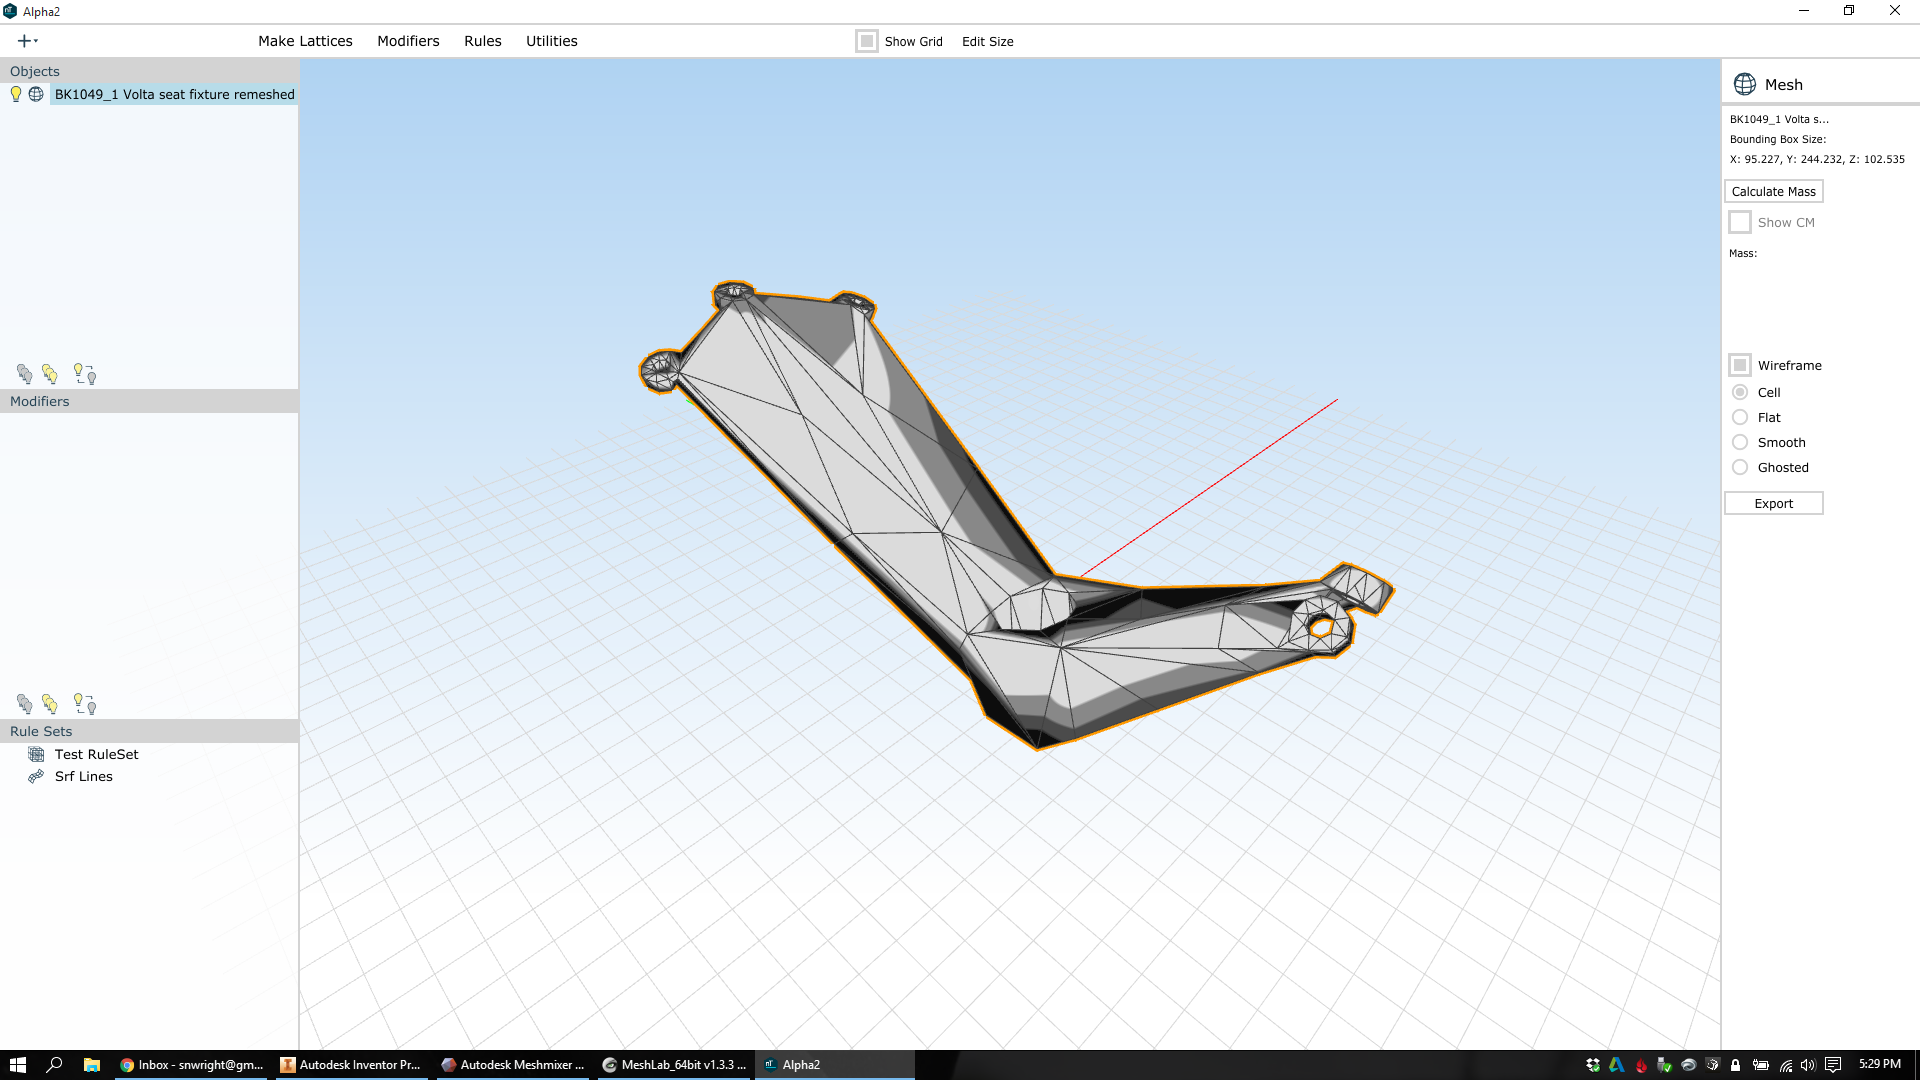The width and height of the screenshot is (1920, 1080).
Task: Click the Dropbox tray icon
Action: pos(1593,1065)
